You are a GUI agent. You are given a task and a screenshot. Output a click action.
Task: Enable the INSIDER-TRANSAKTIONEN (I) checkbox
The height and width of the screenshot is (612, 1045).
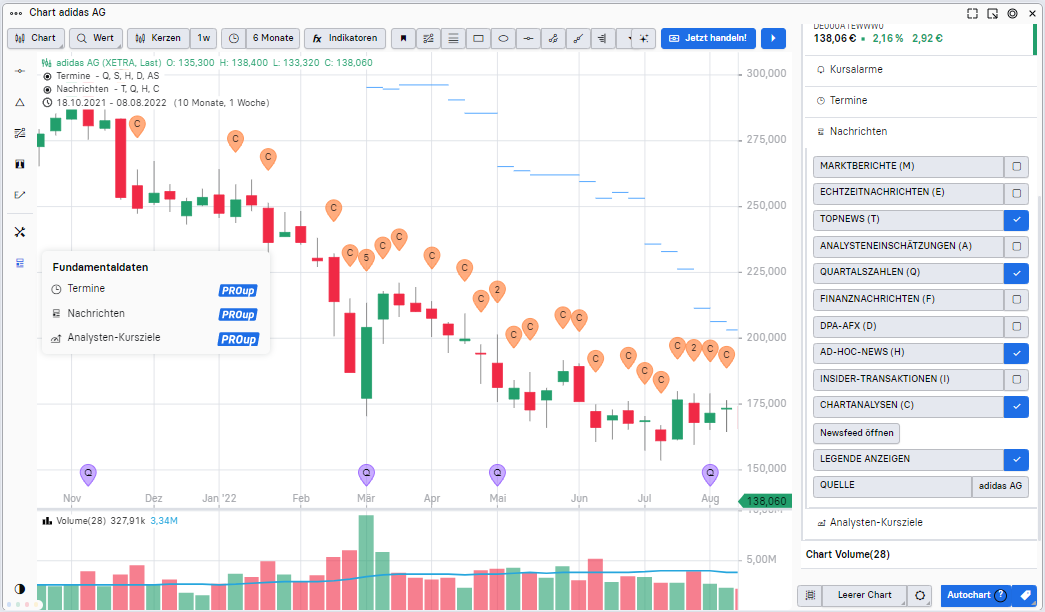[x=1016, y=380]
